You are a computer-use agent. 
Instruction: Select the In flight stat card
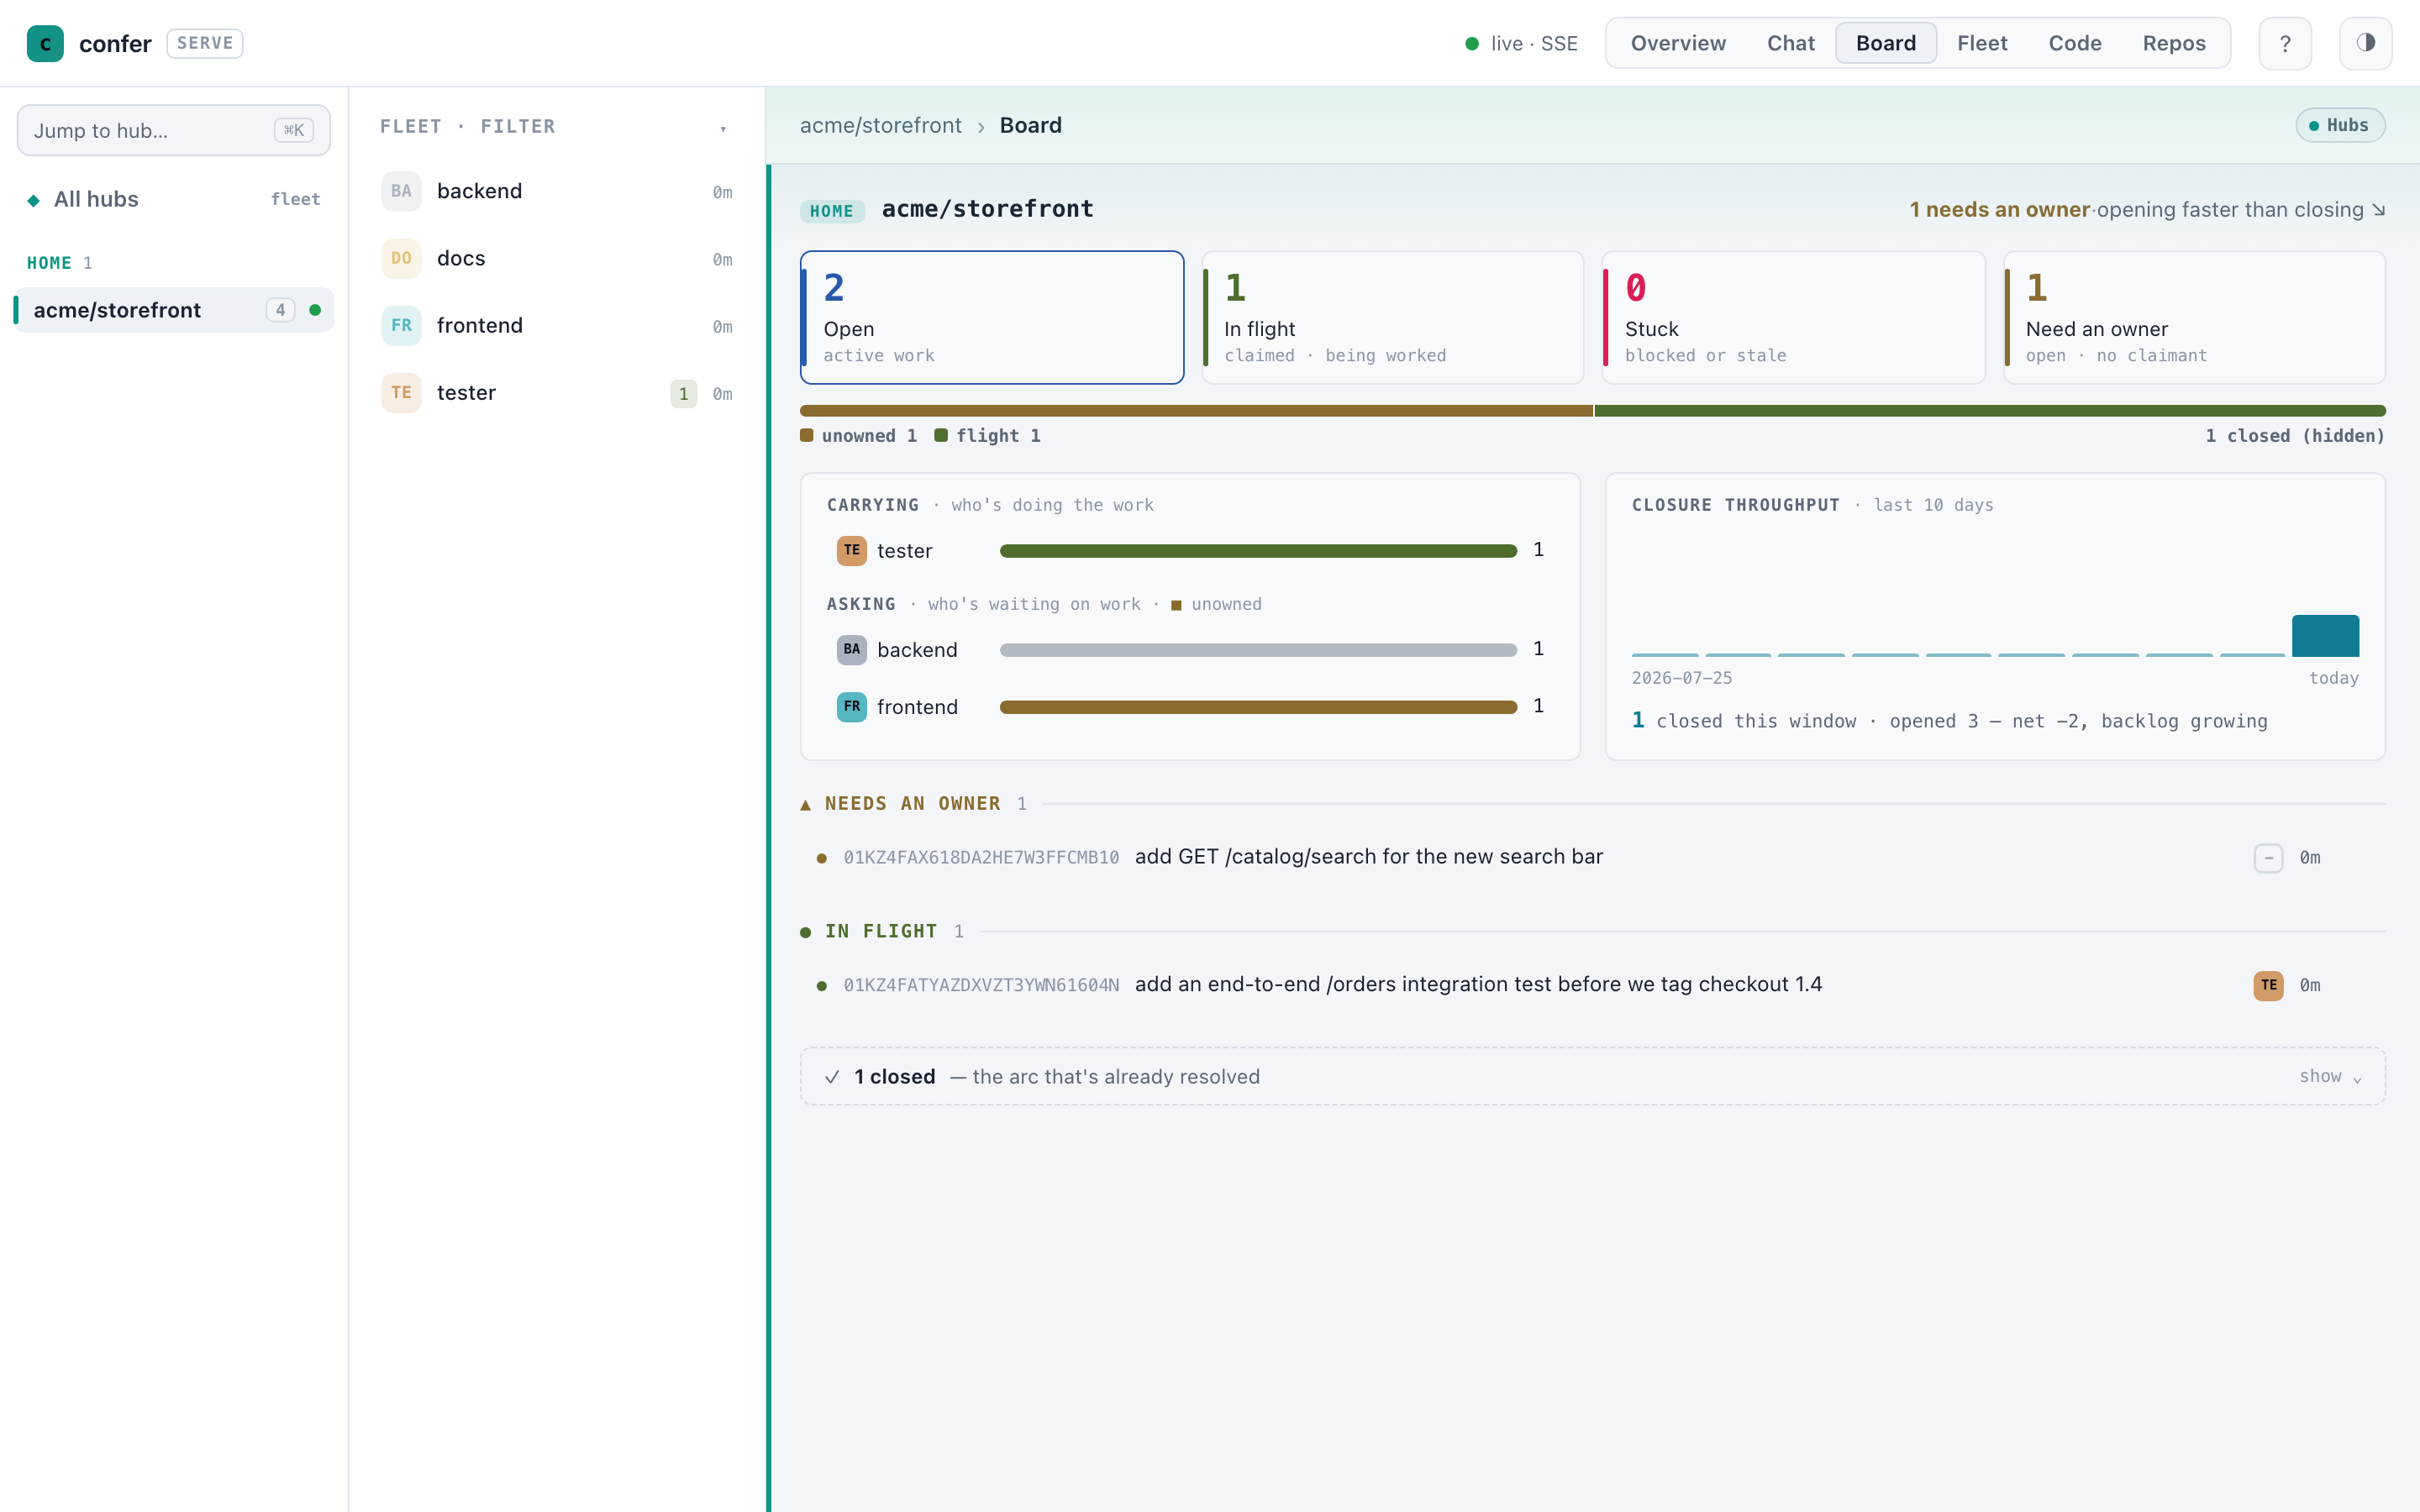[x=1392, y=317]
